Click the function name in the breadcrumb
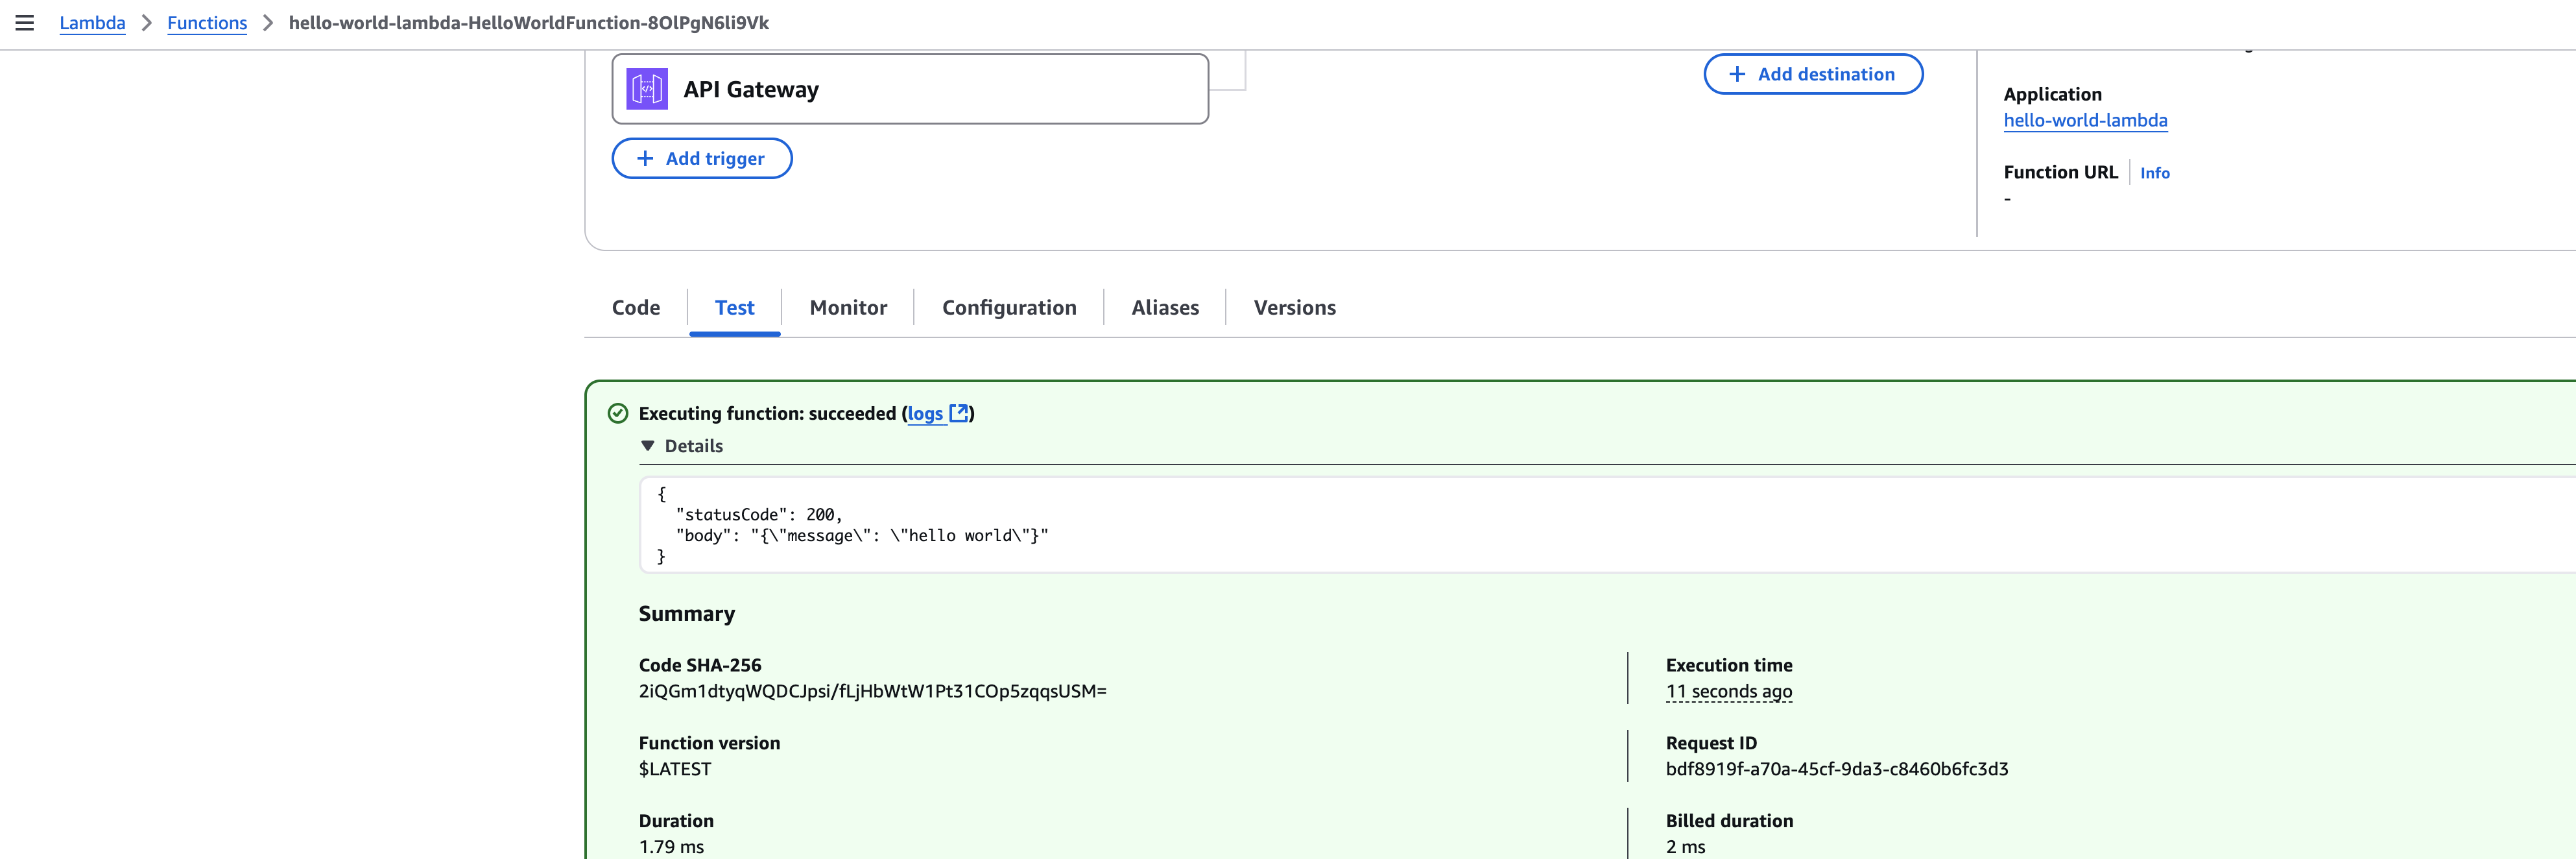Viewport: 2576px width, 859px height. (x=528, y=23)
